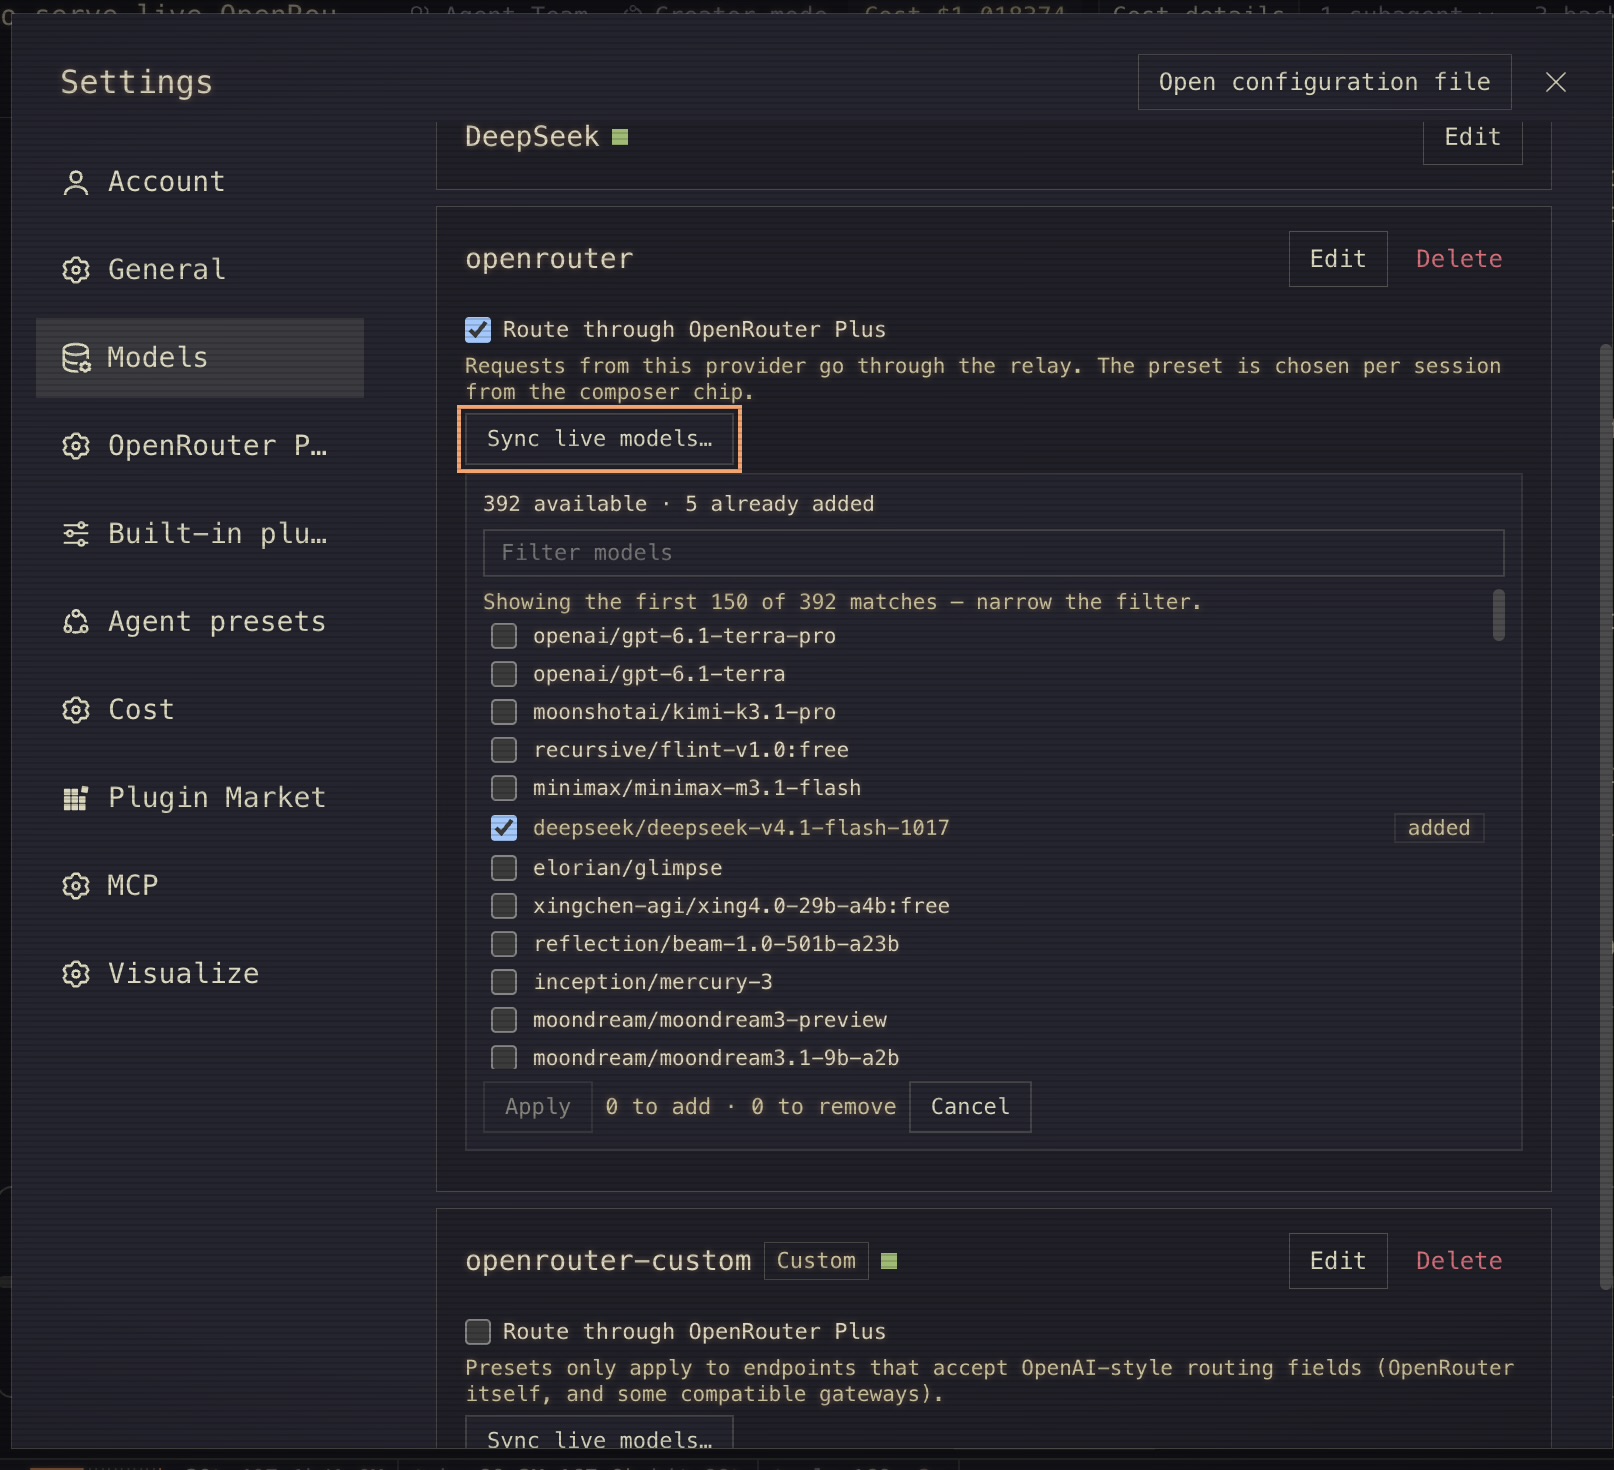Open the Plugin Market grid icon
The width and height of the screenshot is (1614, 1470).
76,798
